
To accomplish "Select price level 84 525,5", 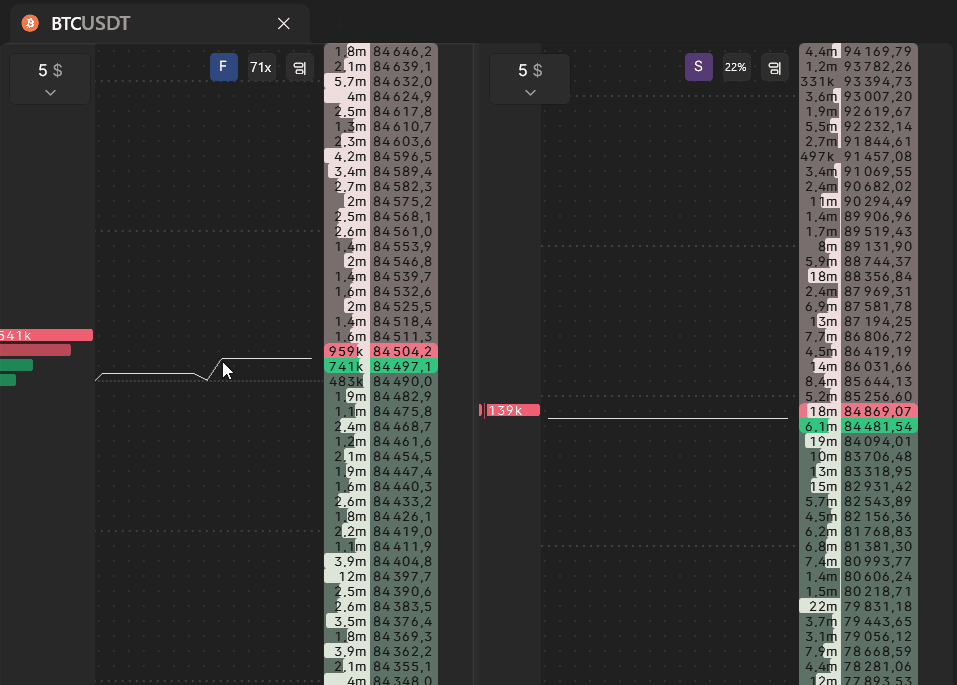I will click(x=403, y=306).
